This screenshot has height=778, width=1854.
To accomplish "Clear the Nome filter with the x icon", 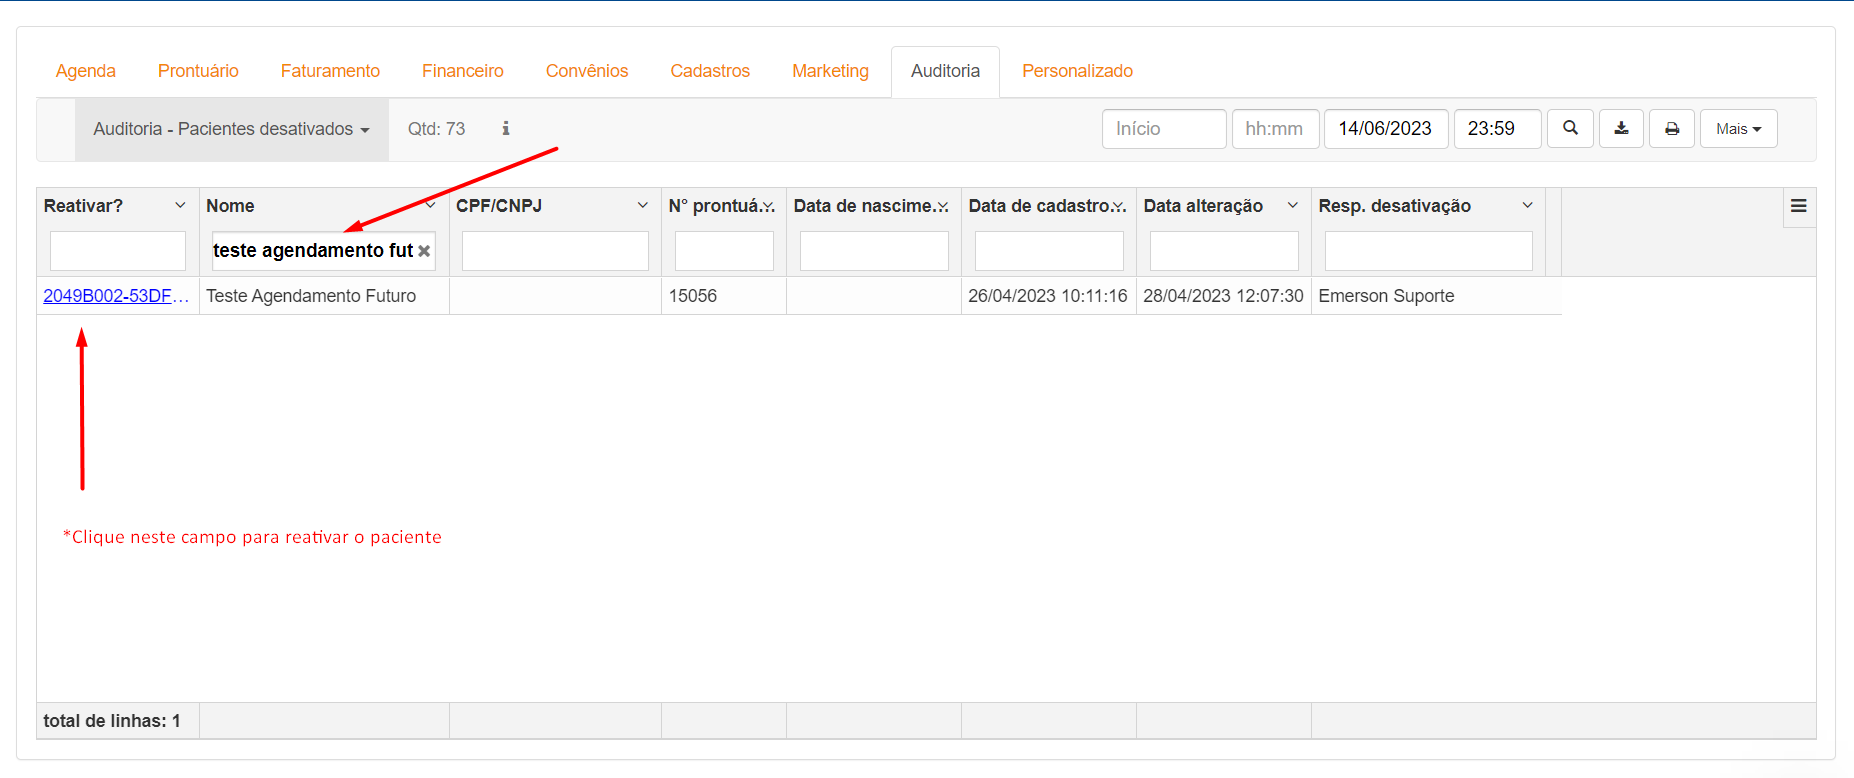I will pyautogui.click(x=424, y=251).
